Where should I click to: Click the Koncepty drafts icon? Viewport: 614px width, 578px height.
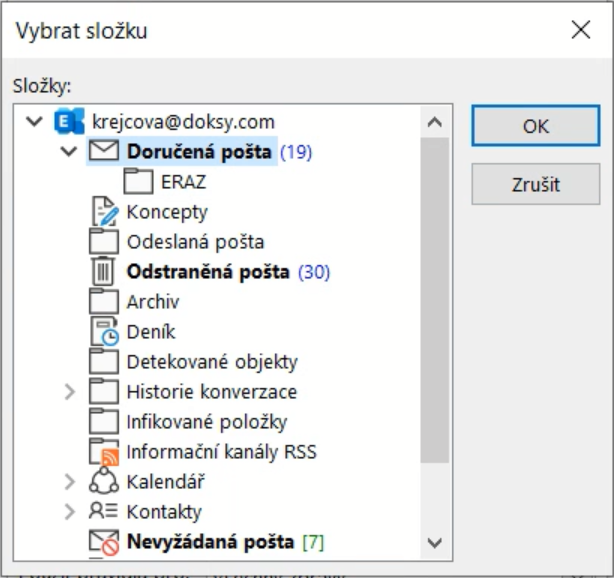[104, 212]
